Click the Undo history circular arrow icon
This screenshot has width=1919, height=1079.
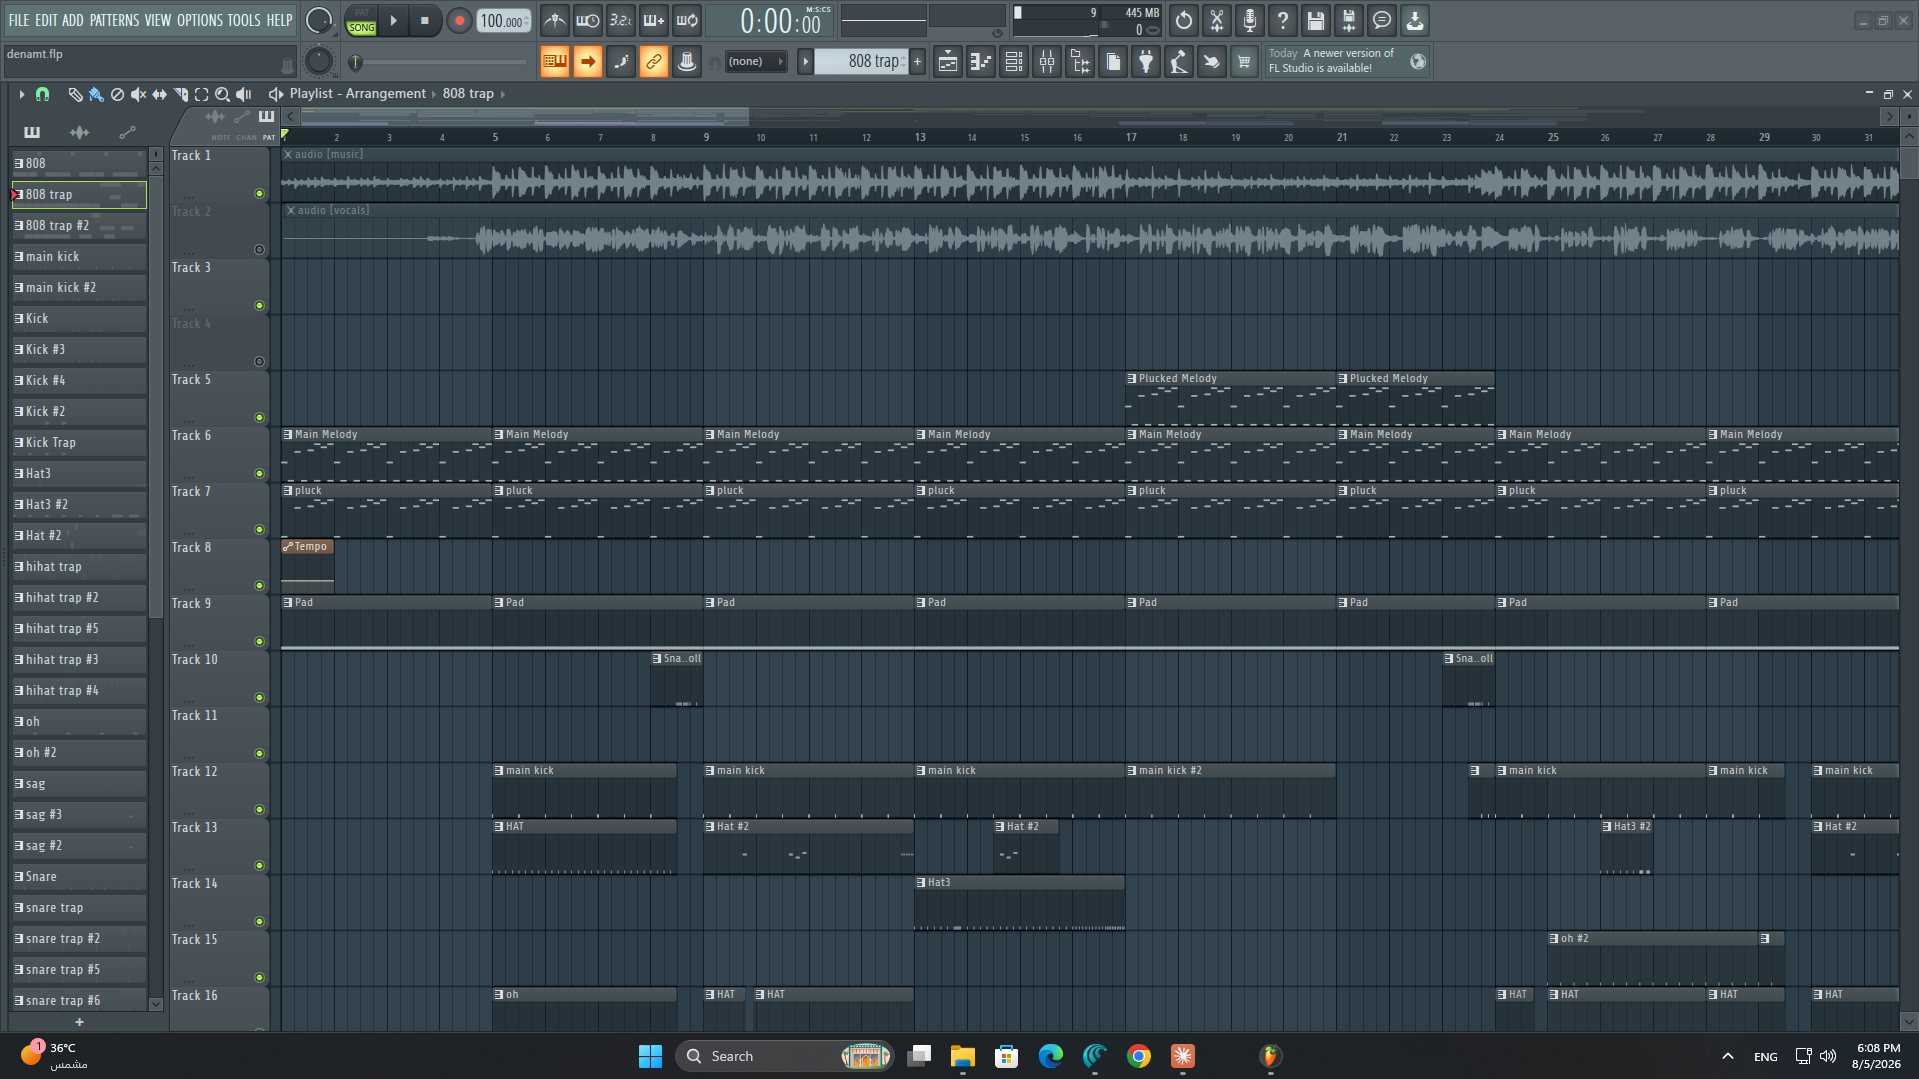pyautogui.click(x=1184, y=20)
